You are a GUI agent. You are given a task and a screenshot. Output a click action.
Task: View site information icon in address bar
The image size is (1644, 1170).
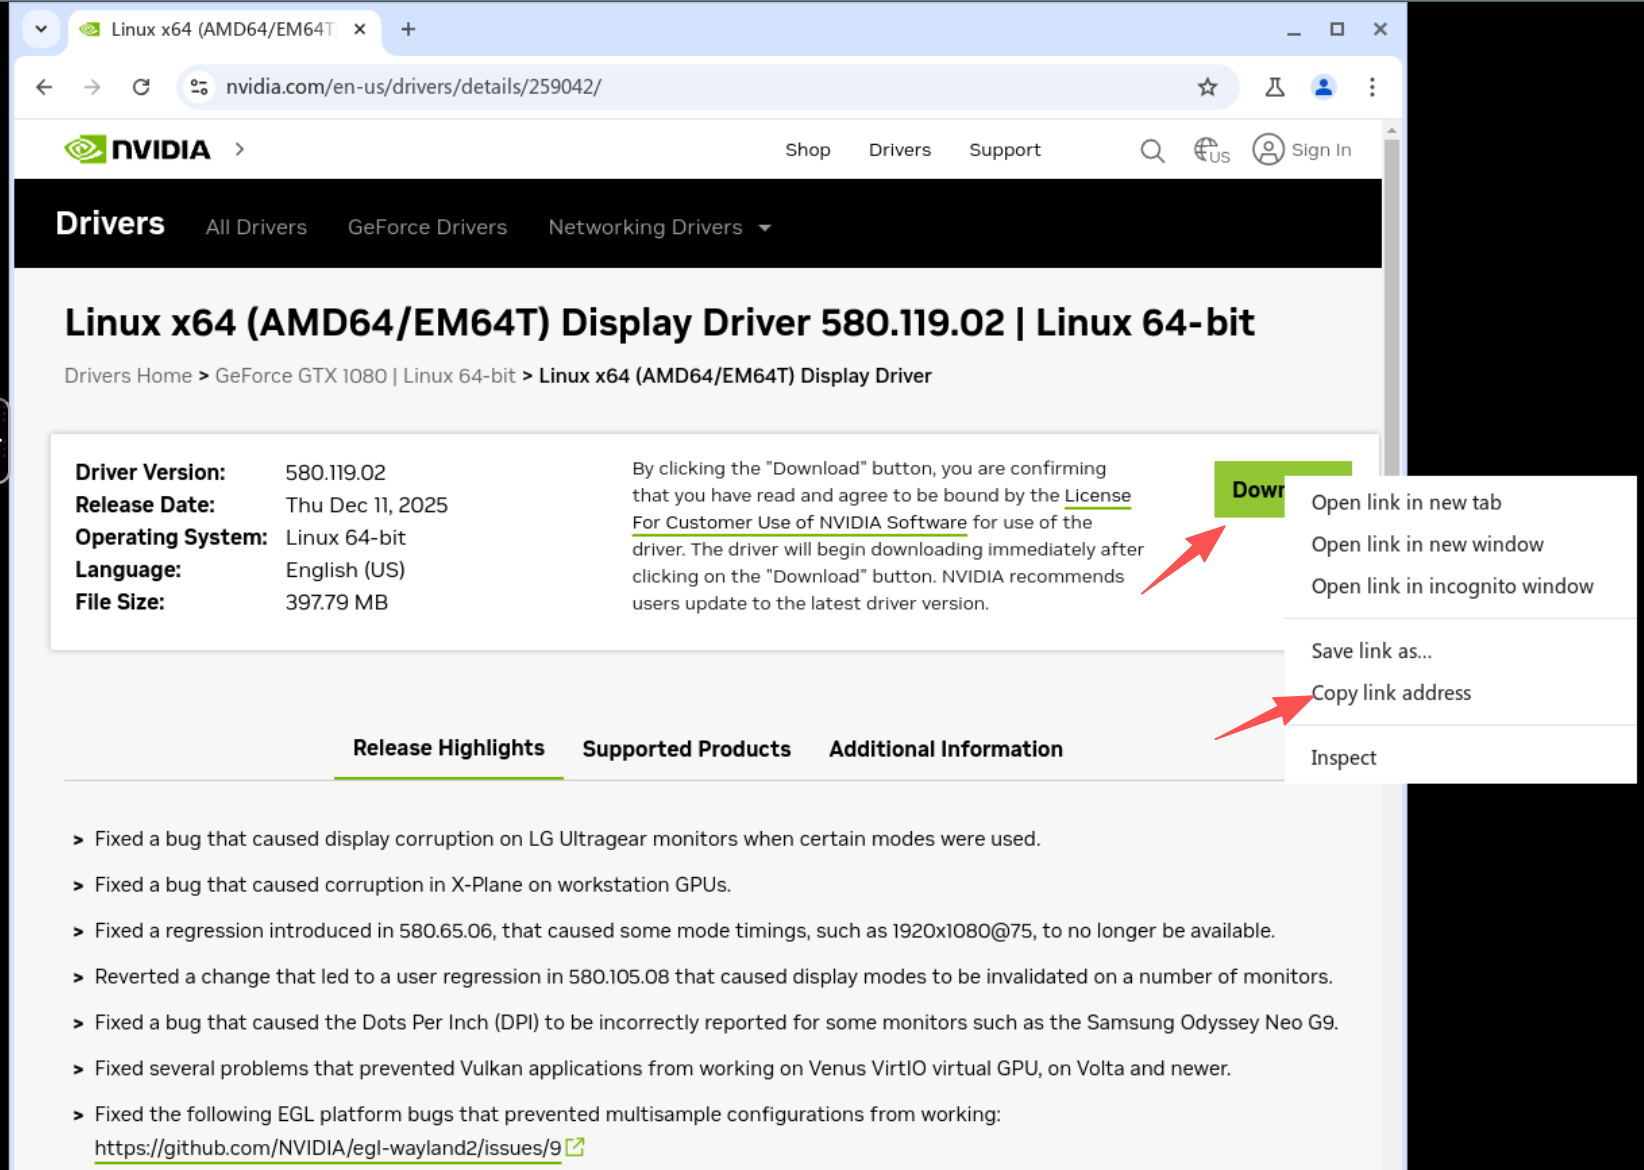pyautogui.click(x=200, y=87)
